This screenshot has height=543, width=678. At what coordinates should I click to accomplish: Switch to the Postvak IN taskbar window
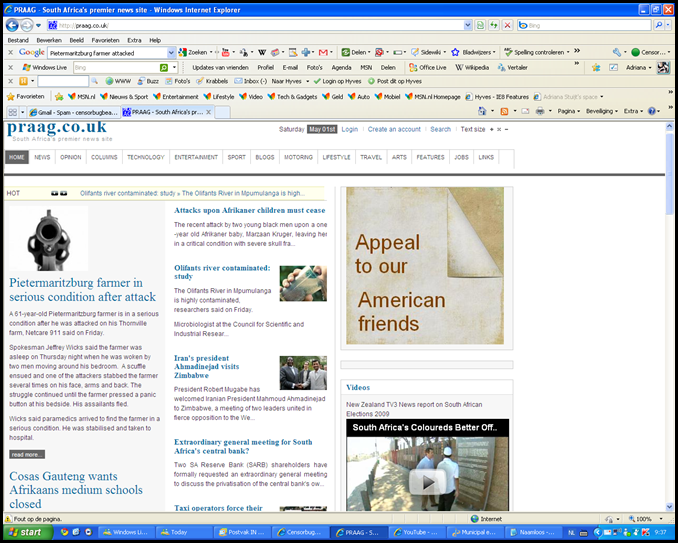pyautogui.click(x=242, y=532)
